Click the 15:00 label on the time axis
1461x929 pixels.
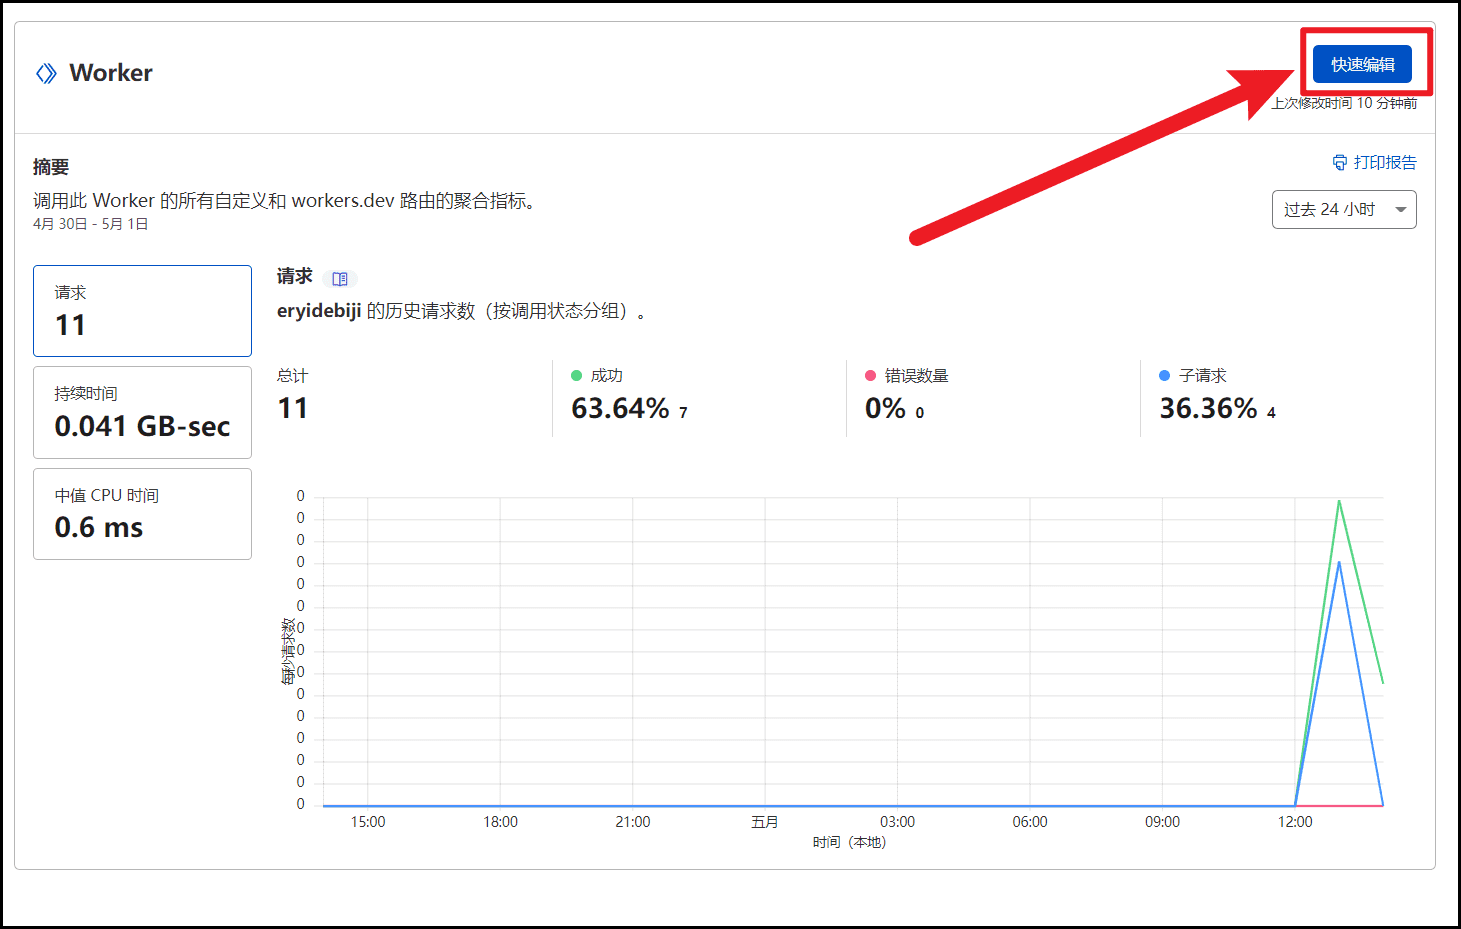[368, 822]
